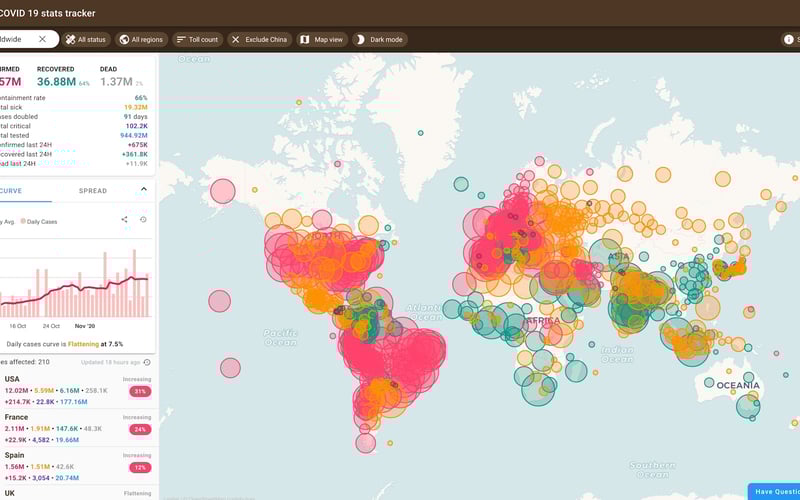The width and height of the screenshot is (800, 500).
Task: Switch to the Spread tab
Action: 93,191
